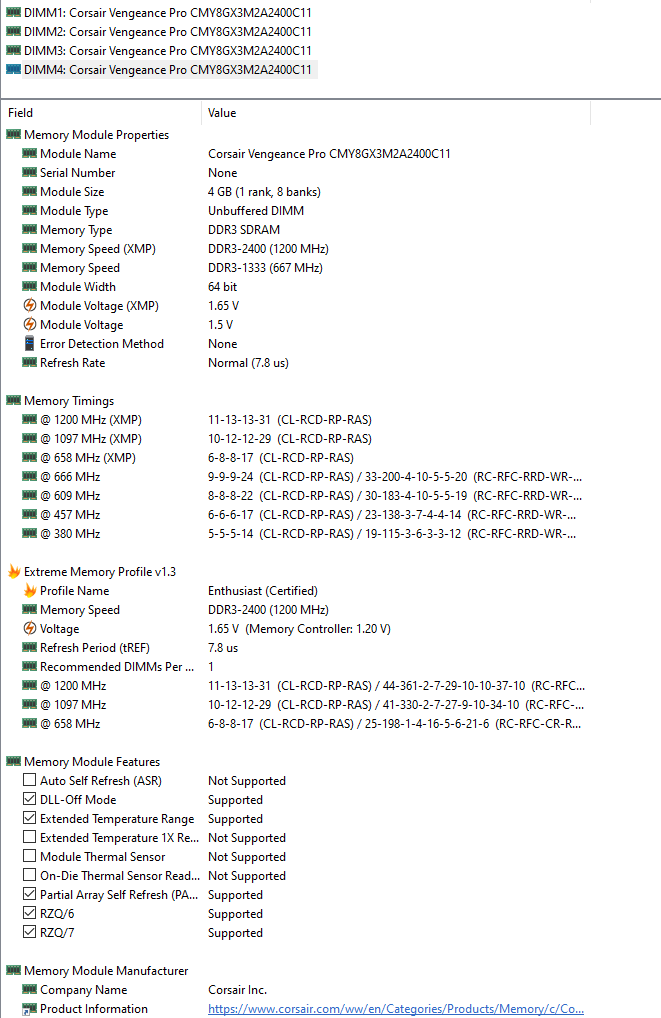The width and height of the screenshot is (661, 1018).
Task: Select DIMM1: Corsair Vengeance Pro entry
Action: click(168, 12)
